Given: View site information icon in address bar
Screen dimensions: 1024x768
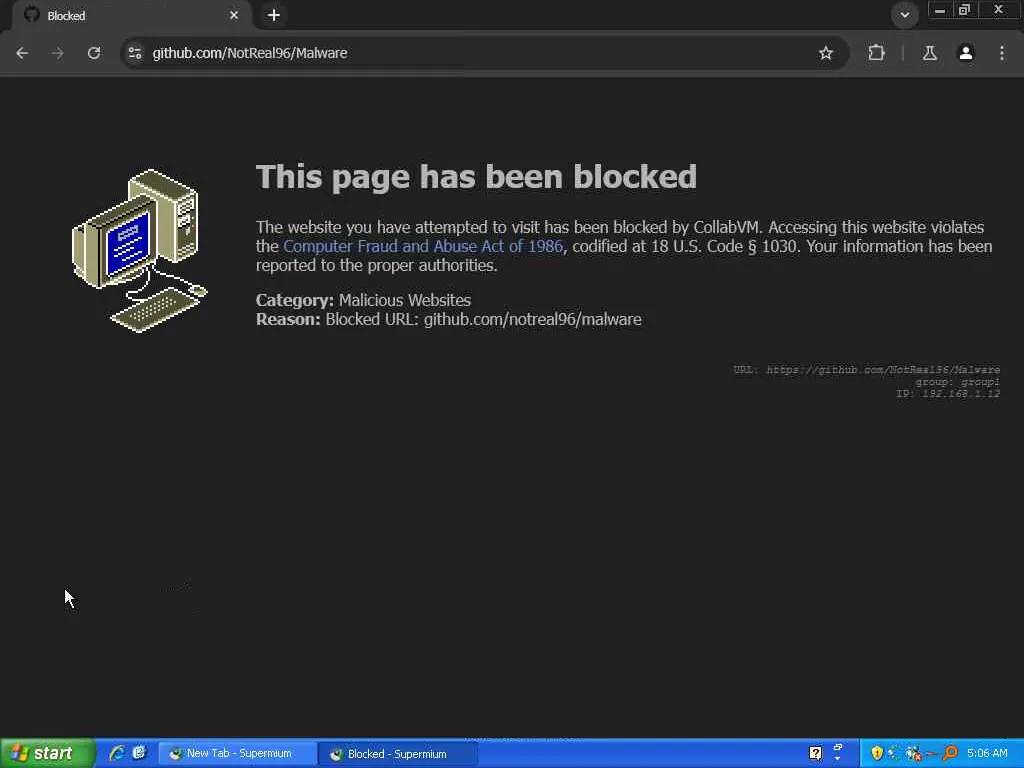Looking at the screenshot, I should pyautogui.click(x=135, y=53).
